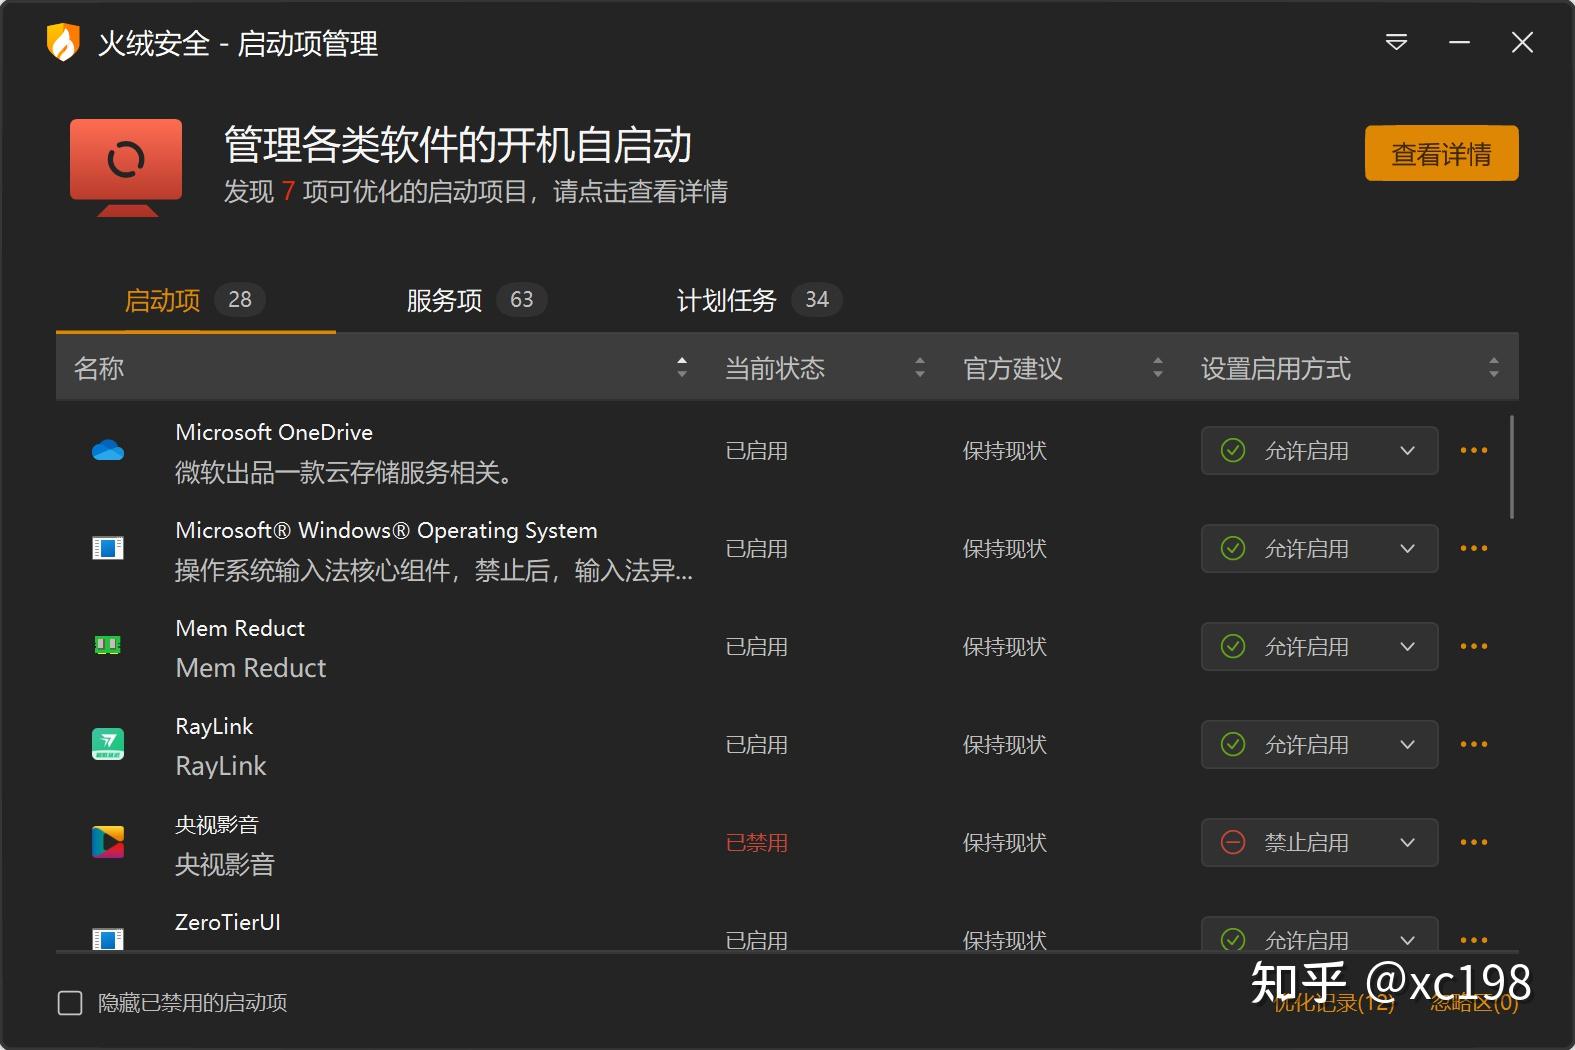Sort list by 设置启用方式 column arrows
The width and height of the screenshot is (1575, 1050).
(1494, 367)
